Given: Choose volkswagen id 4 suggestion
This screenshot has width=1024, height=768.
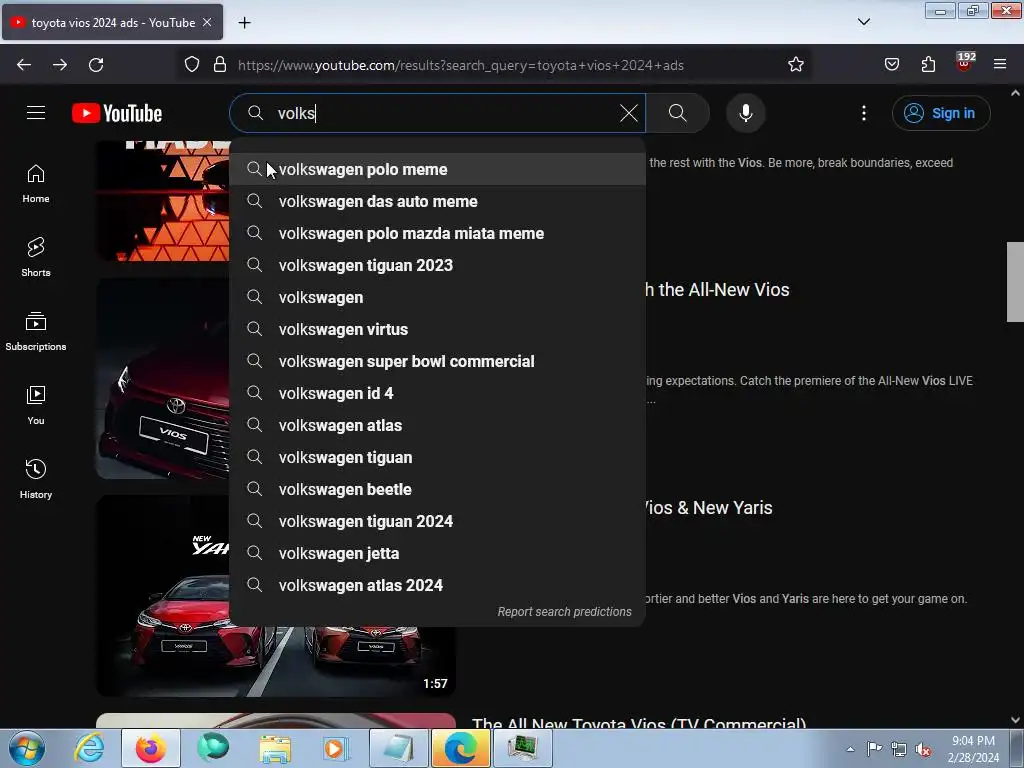Looking at the screenshot, I should [438, 393].
